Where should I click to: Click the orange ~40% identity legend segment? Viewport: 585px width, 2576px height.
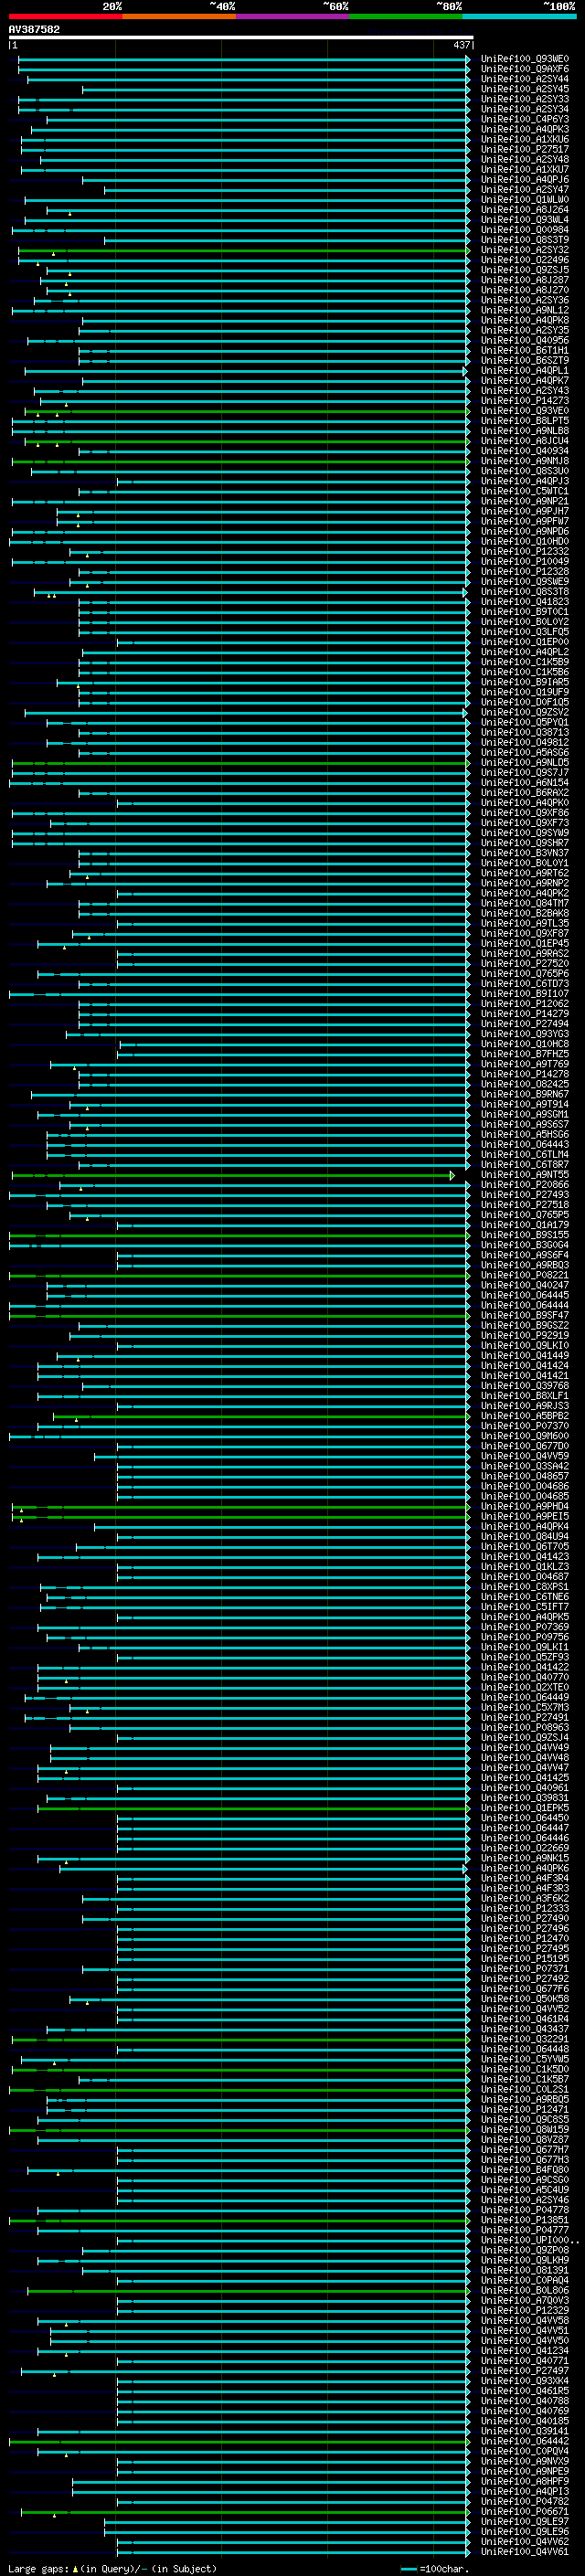pyautogui.click(x=179, y=16)
